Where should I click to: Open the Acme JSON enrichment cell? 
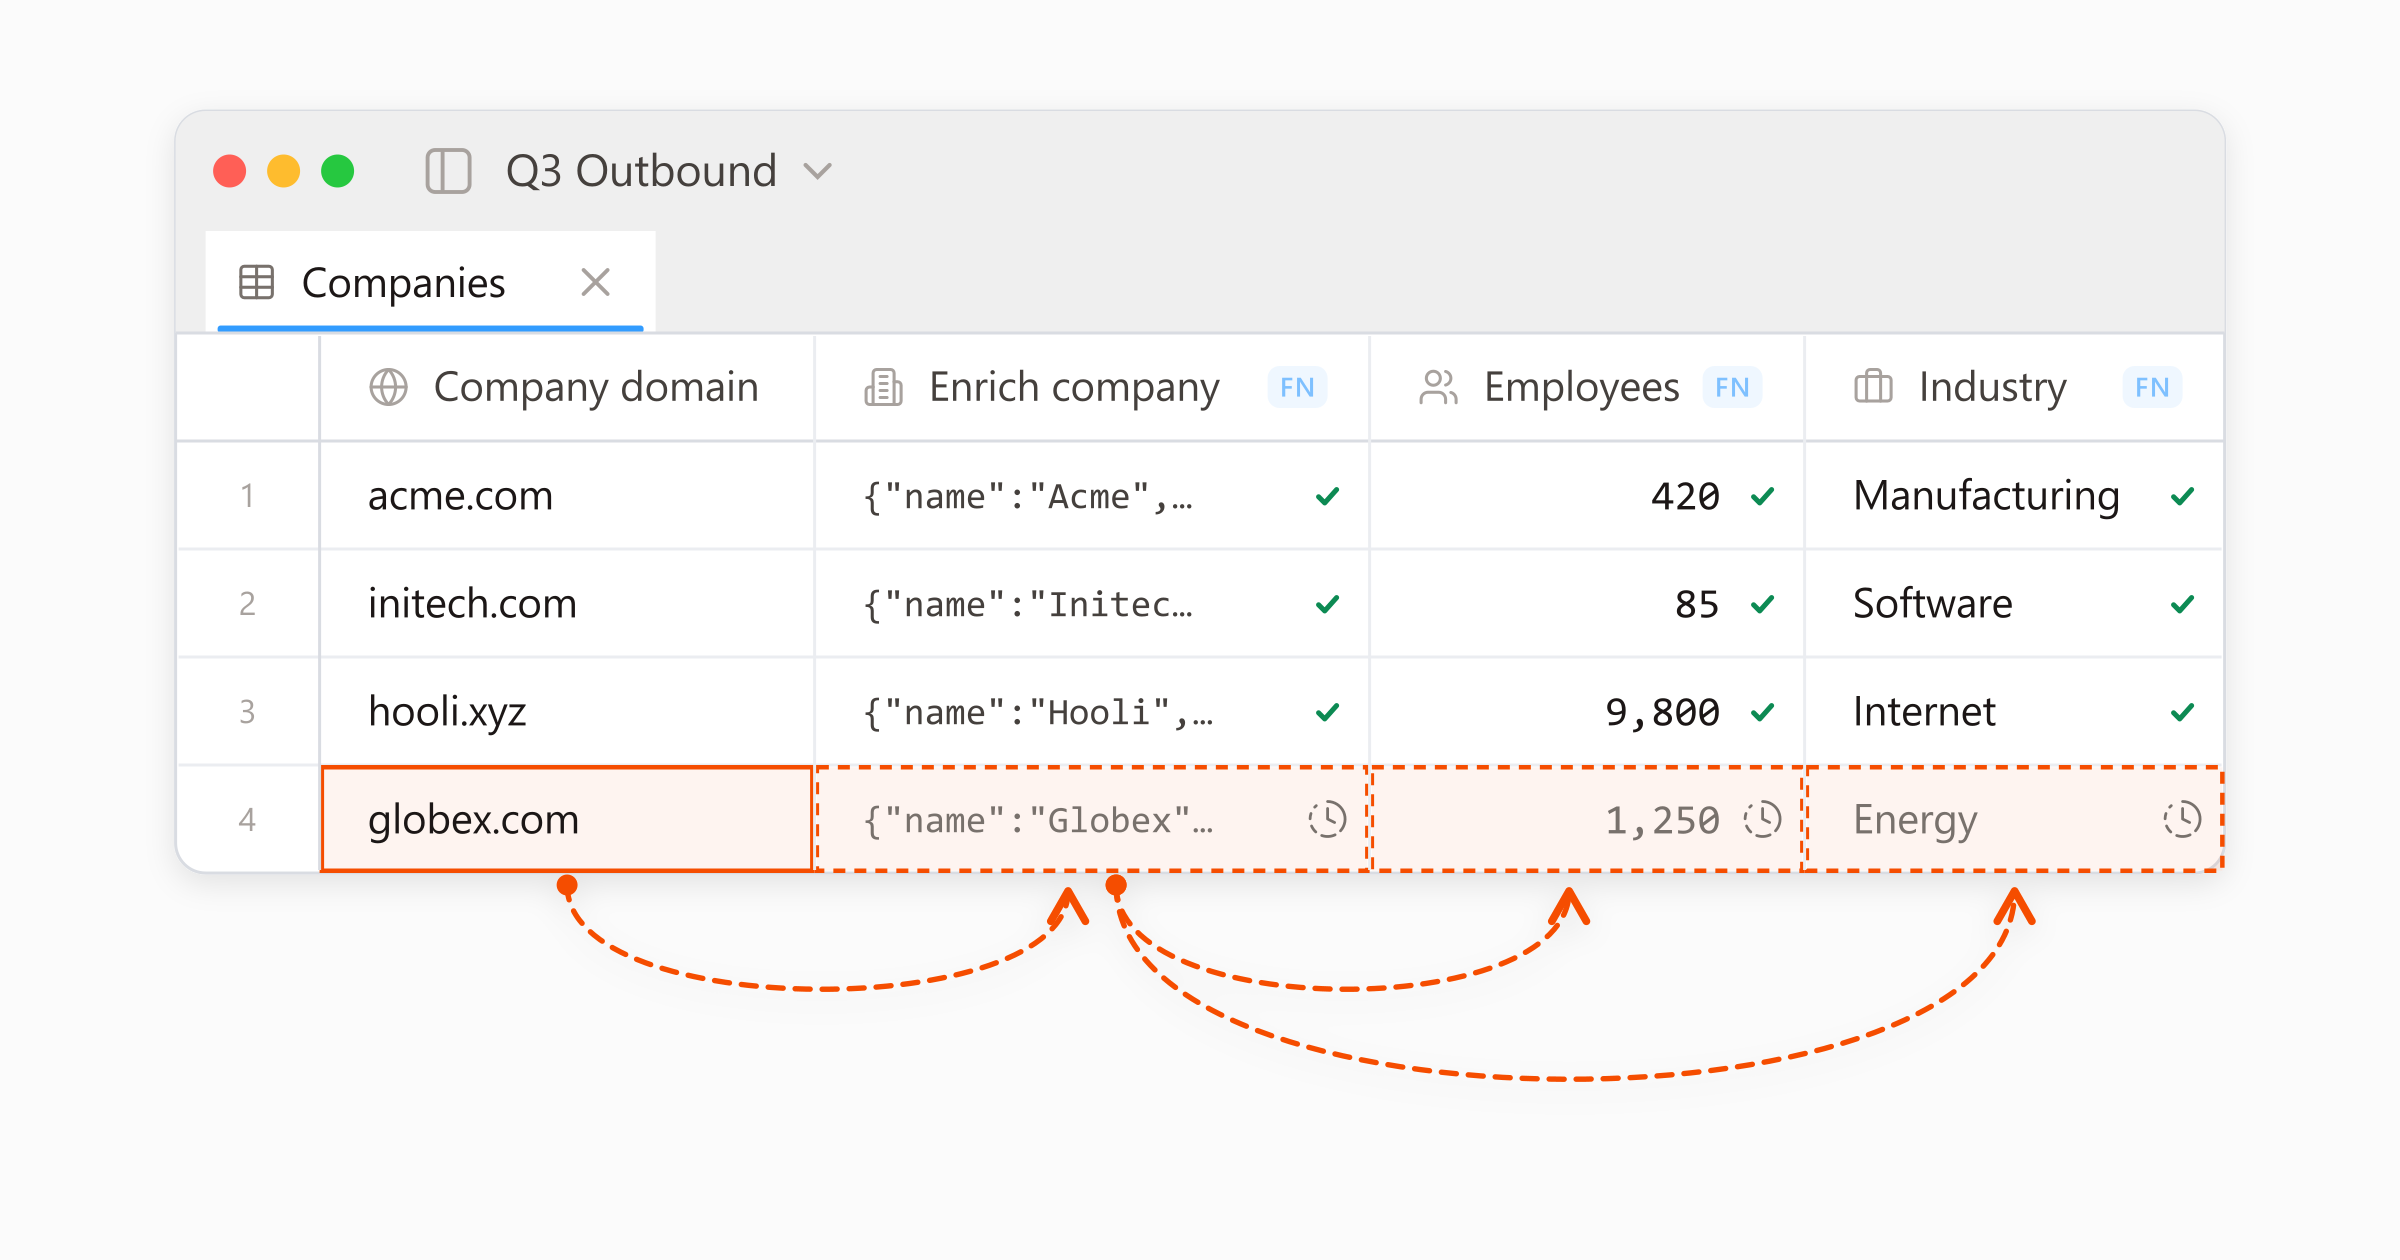(x=1092, y=496)
